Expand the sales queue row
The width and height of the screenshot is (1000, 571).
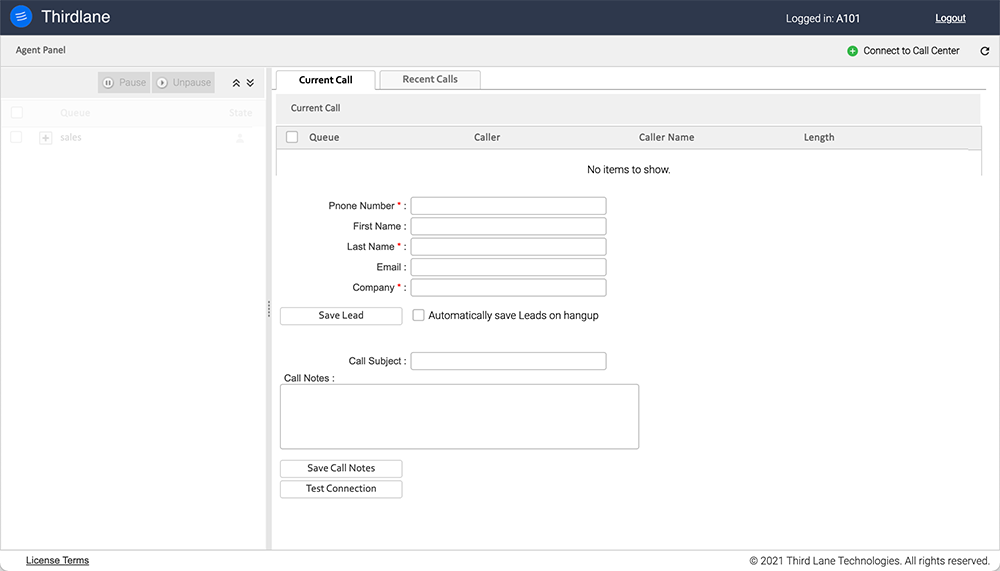coord(45,138)
